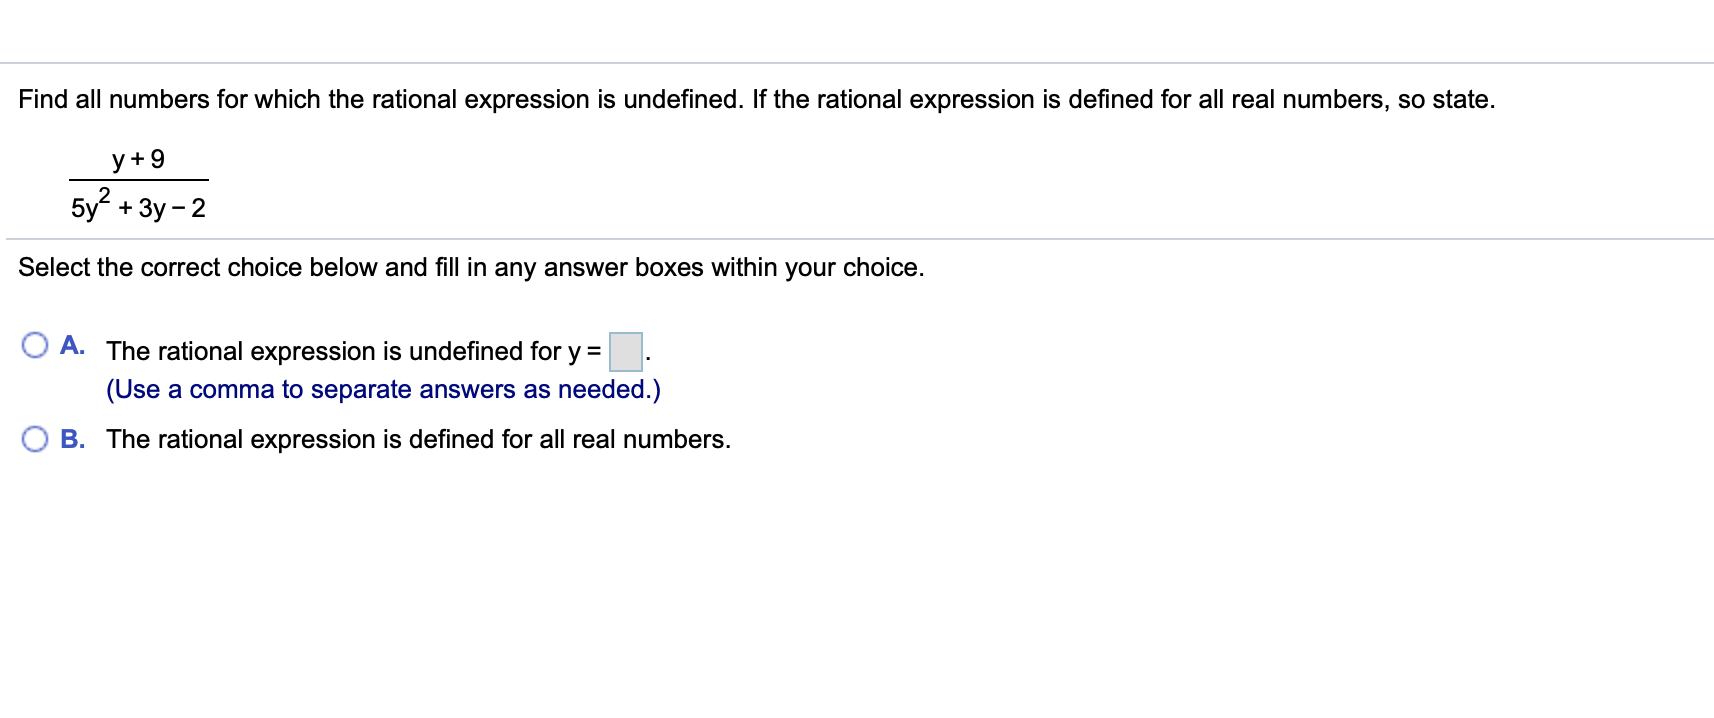The width and height of the screenshot is (1714, 718).
Task: Click the blue label A next to its radio
Action: click(x=73, y=345)
